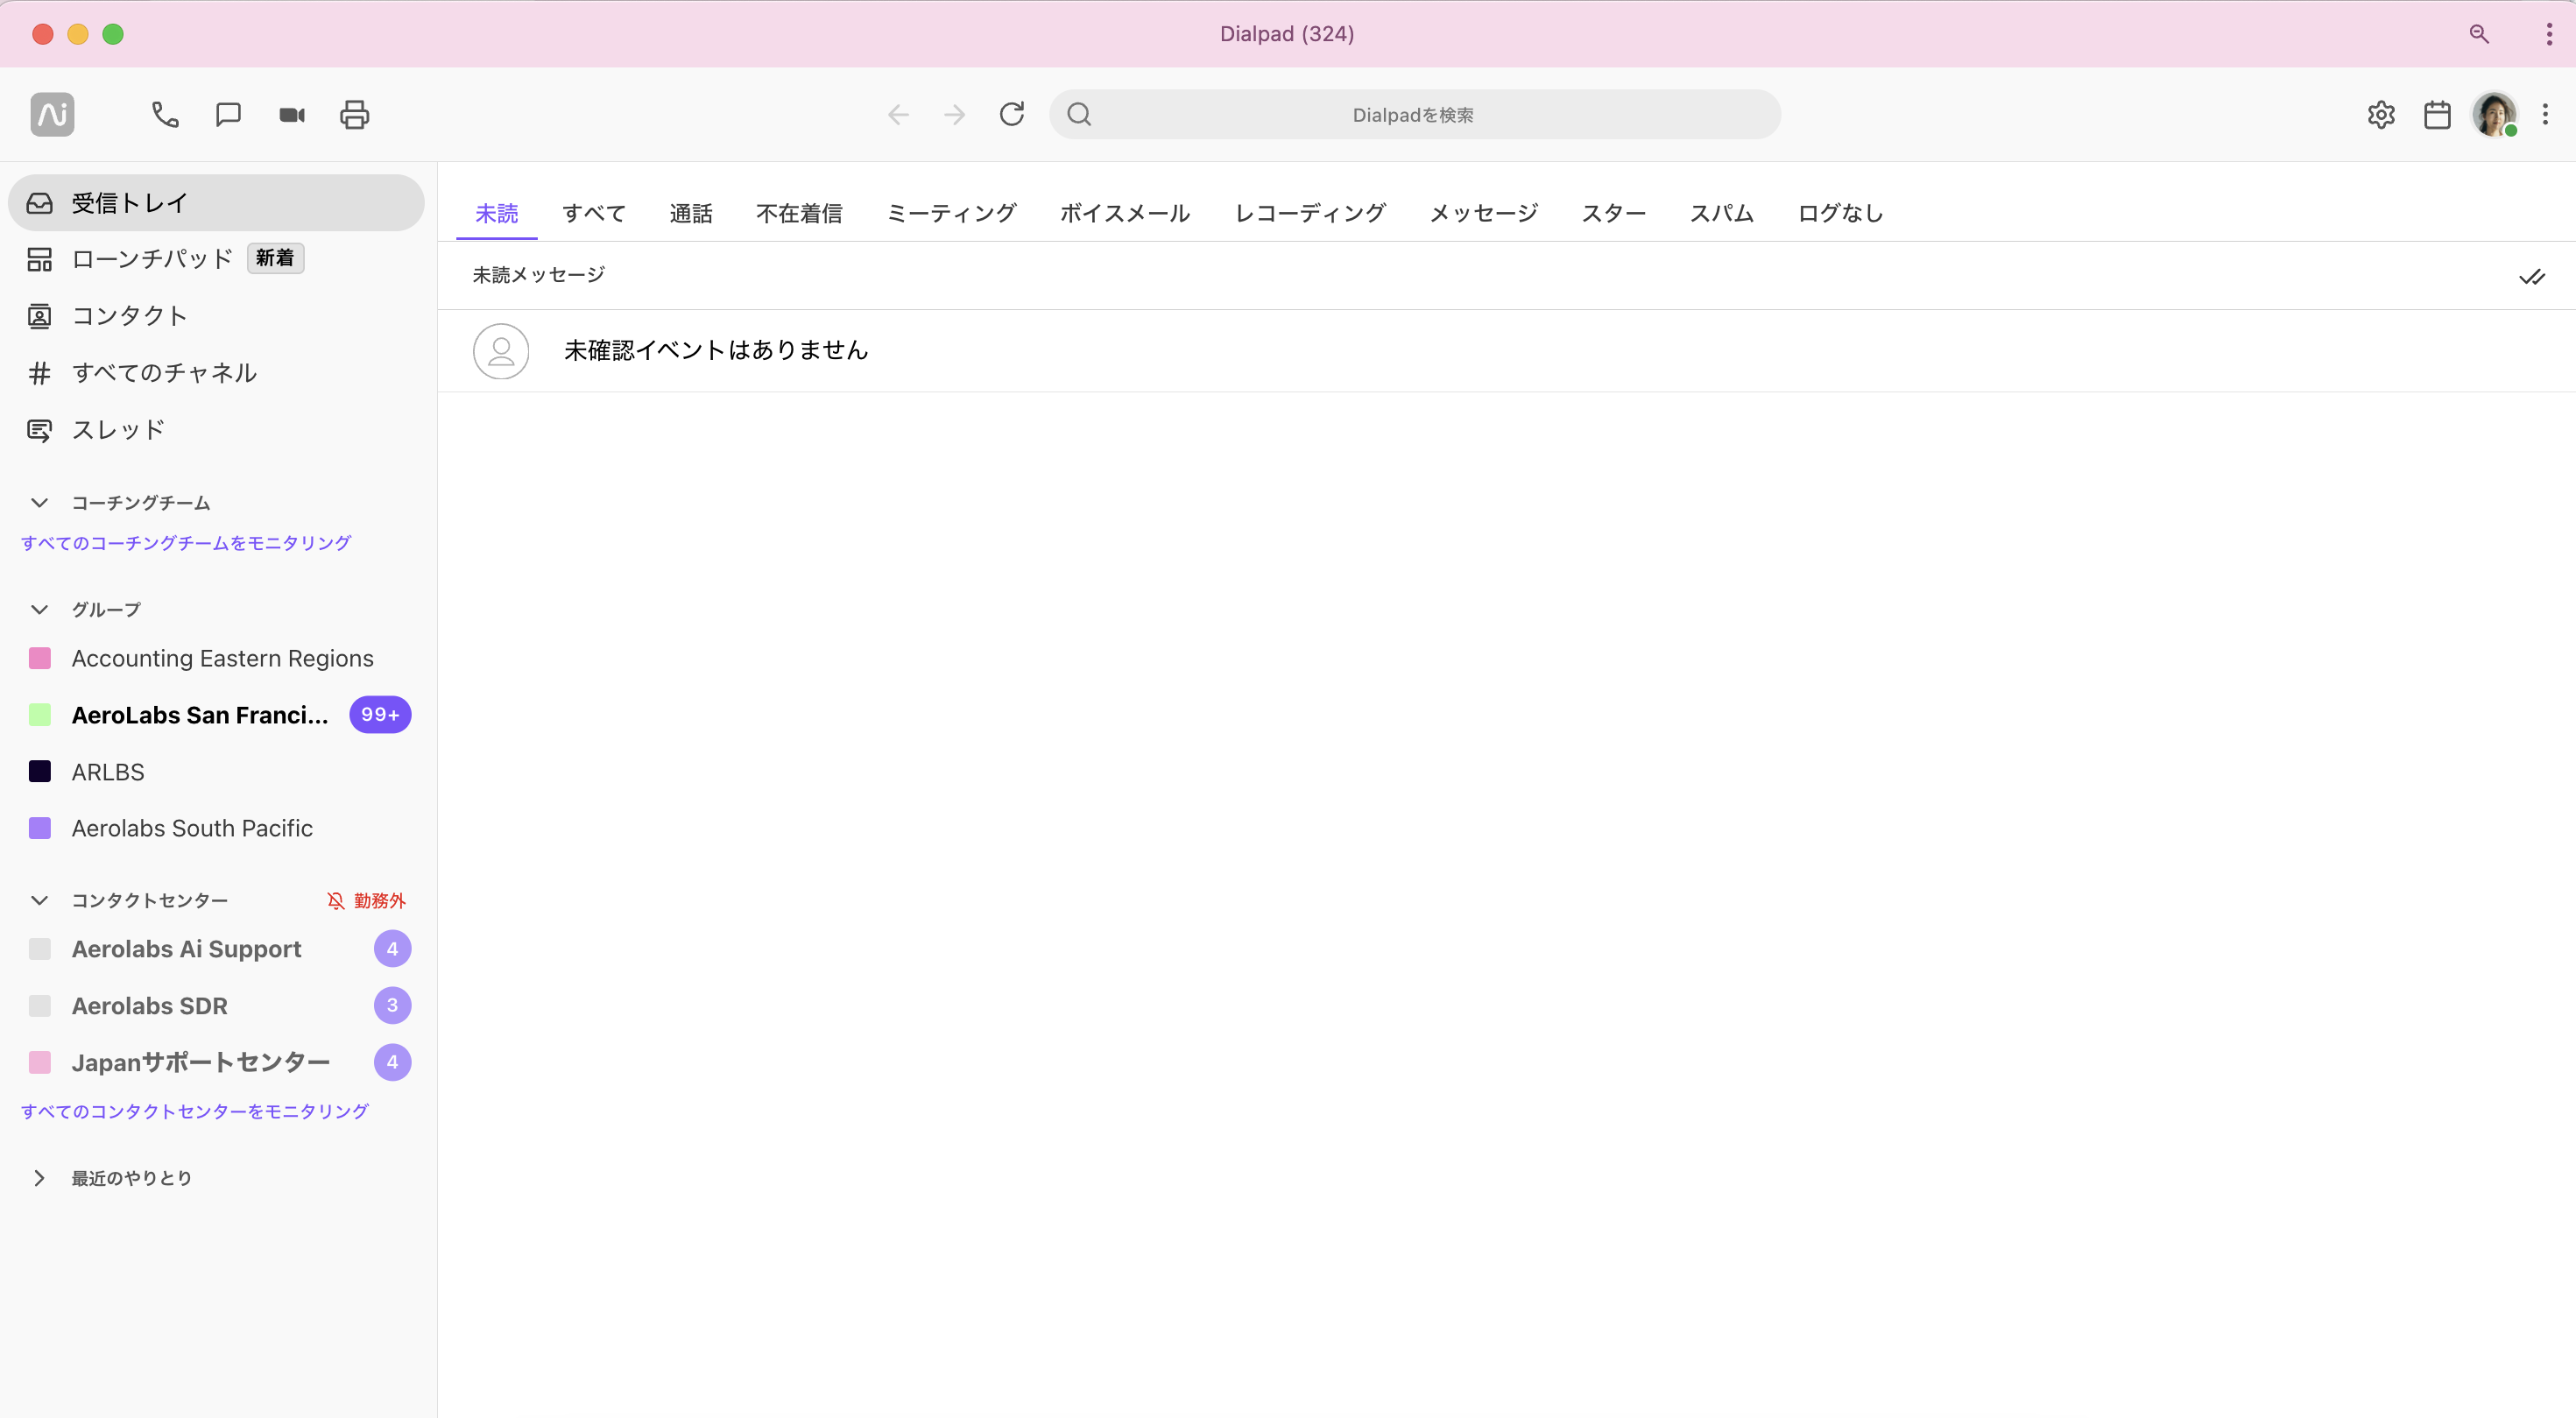Screen dimensions: 2576x1418
Task: Click the search magnifier icon top-right
Action: pyautogui.click(x=2478, y=33)
